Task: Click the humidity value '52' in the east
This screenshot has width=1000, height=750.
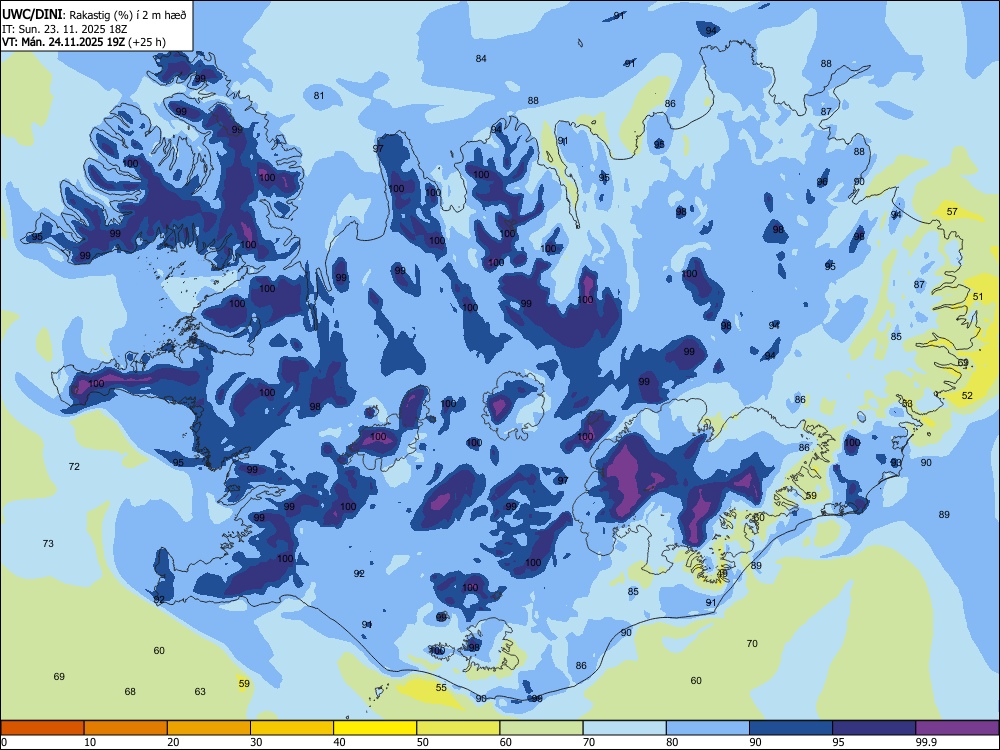Action: pos(967,395)
